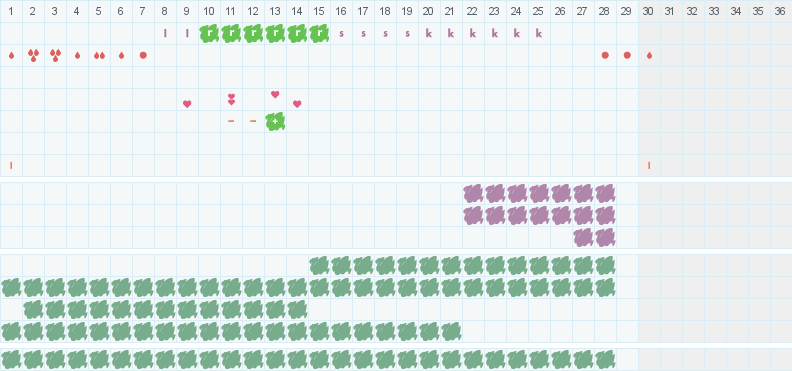Select the triple blood drops on day 2
This screenshot has height=371, width=792.
pyautogui.click(x=33, y=56)
